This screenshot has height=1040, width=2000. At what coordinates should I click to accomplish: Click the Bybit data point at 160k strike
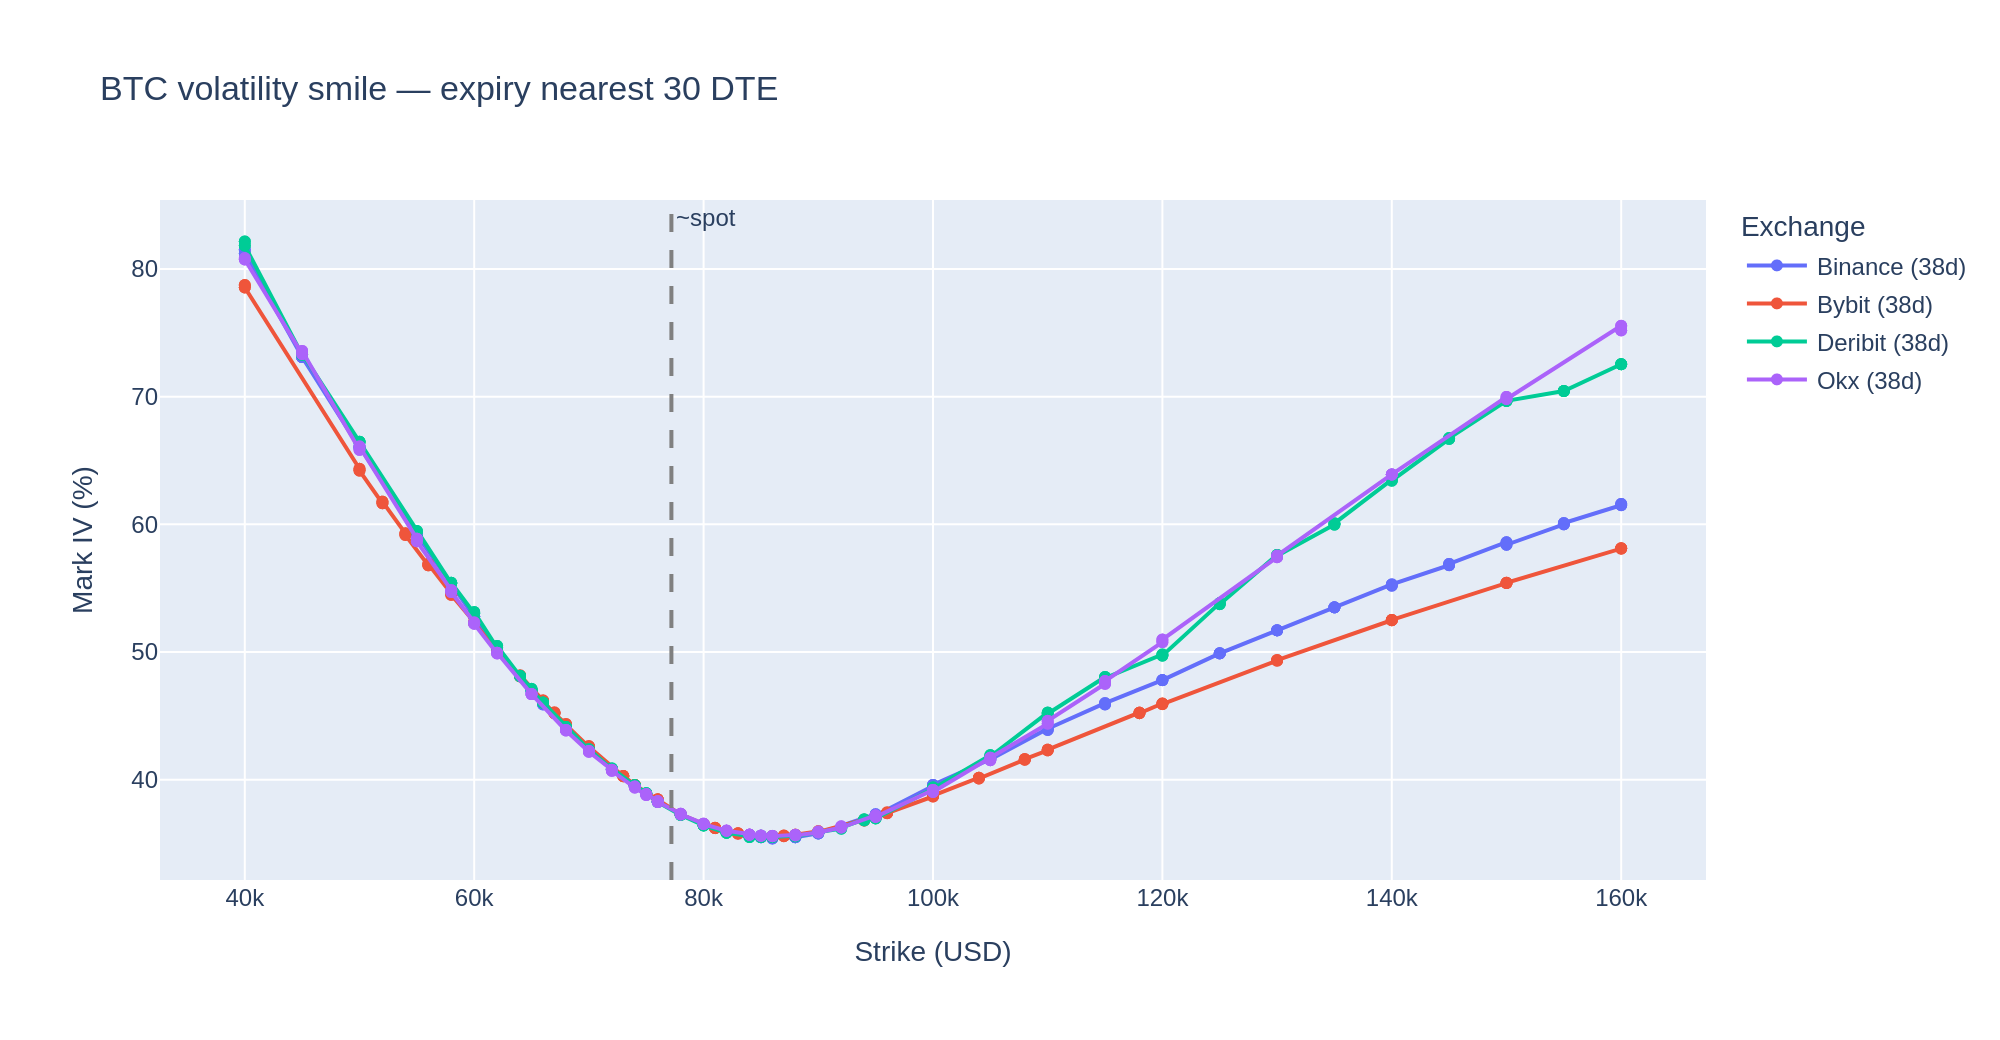click(x=1620, y=548)
